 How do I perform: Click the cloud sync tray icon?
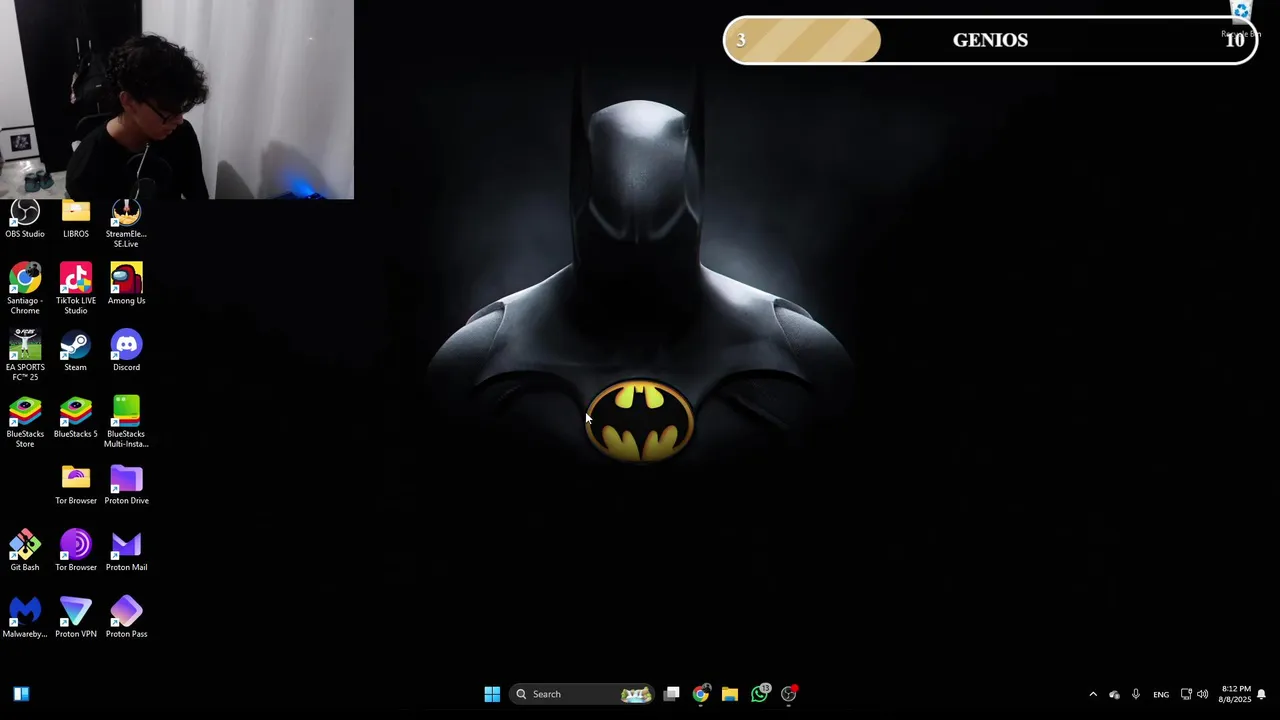tap(1114, 694)
